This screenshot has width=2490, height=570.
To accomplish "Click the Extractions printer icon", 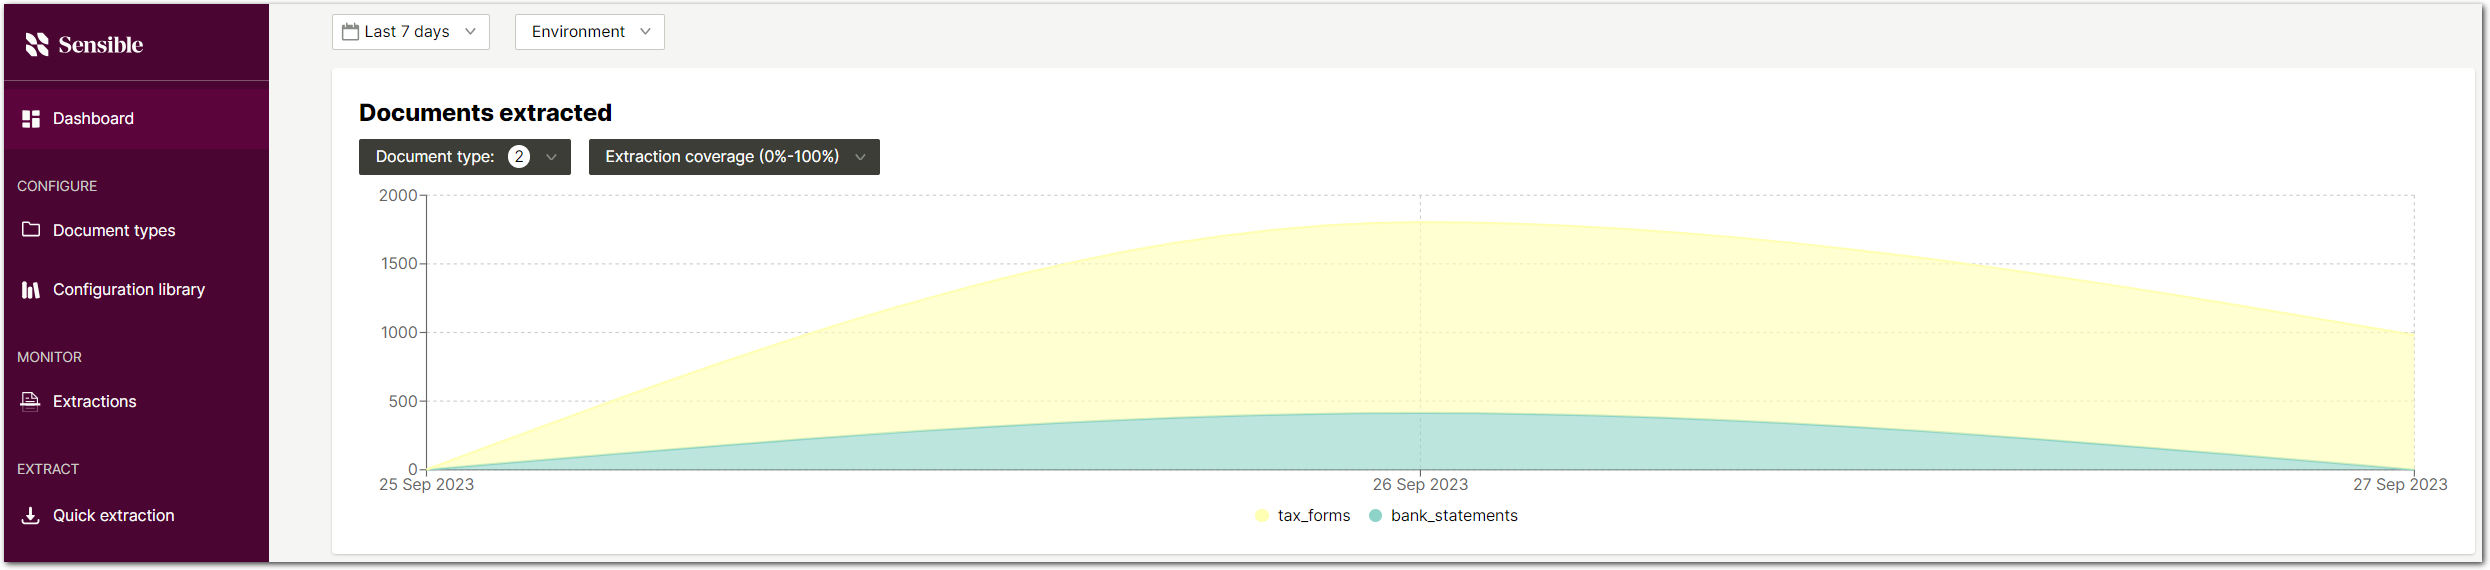I will point(31,401).
